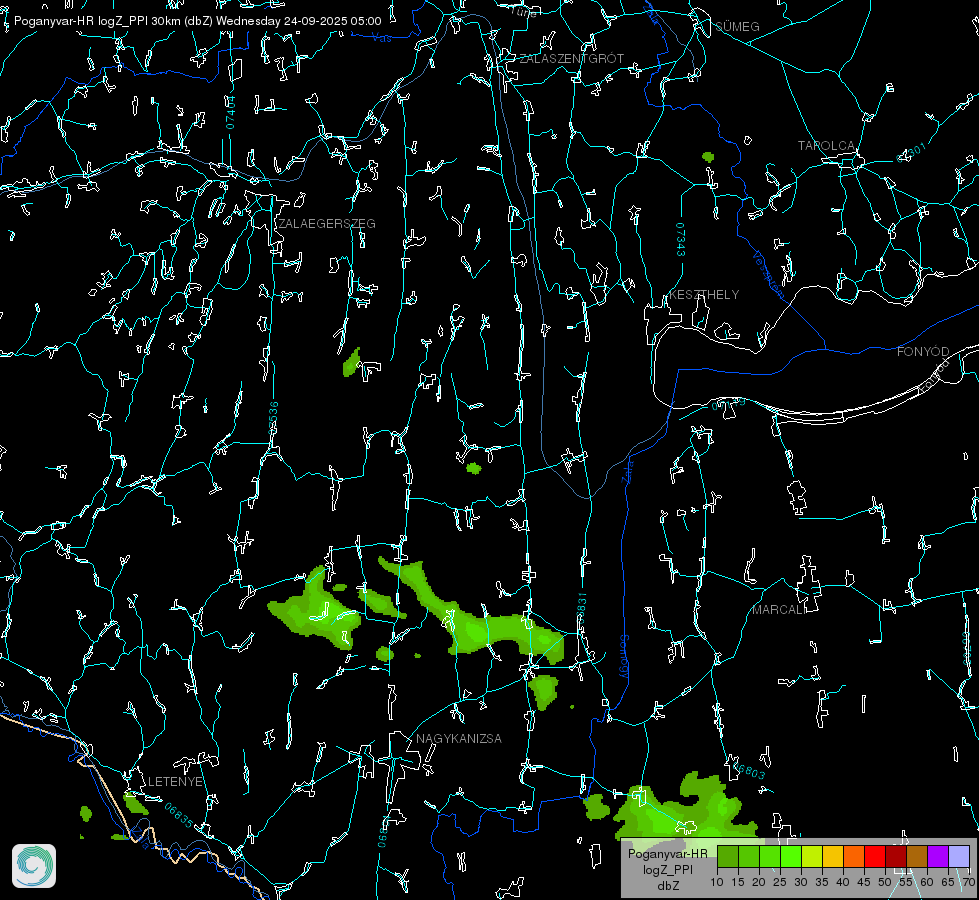This screenshot has width=979, height=900.
Task: Click the radar echo southwest of Keszthely
Action: (474, 468)
